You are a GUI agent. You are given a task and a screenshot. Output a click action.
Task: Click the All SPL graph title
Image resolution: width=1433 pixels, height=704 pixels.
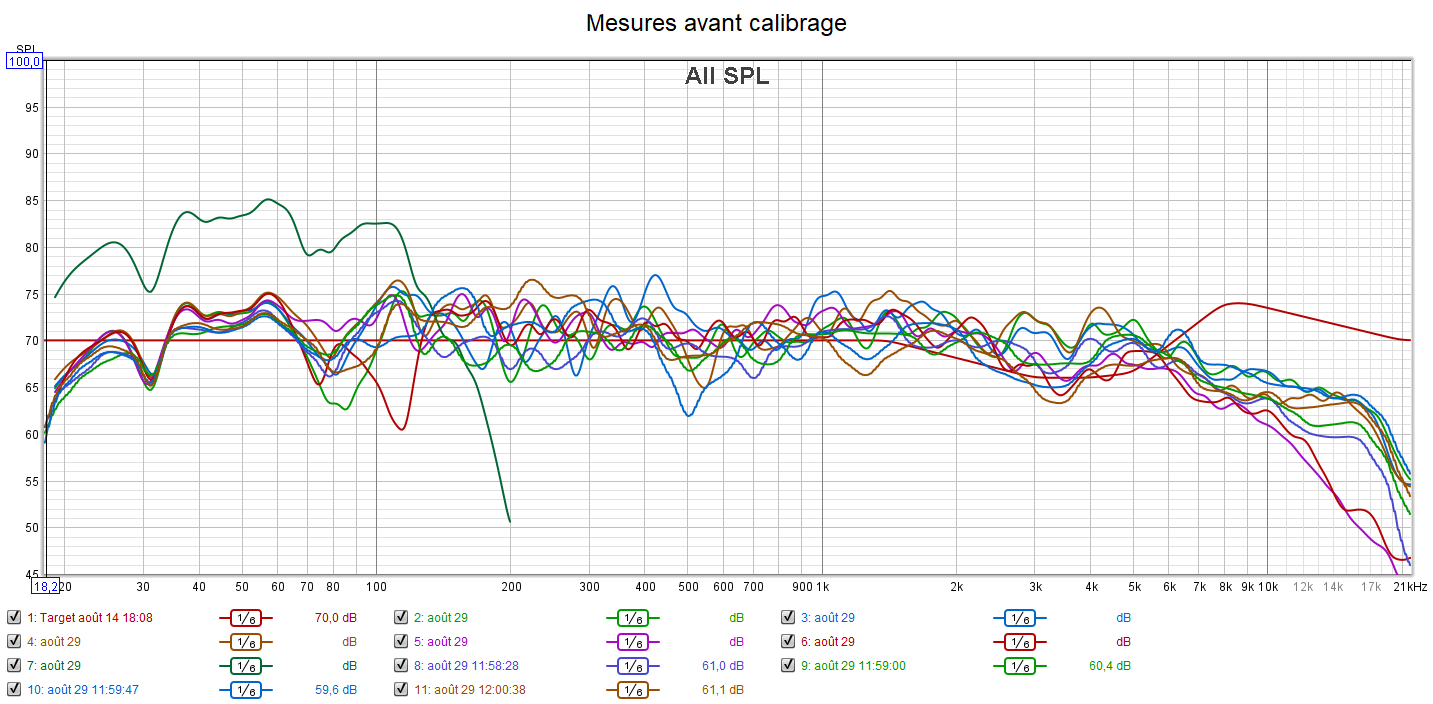tap(727, 76)
